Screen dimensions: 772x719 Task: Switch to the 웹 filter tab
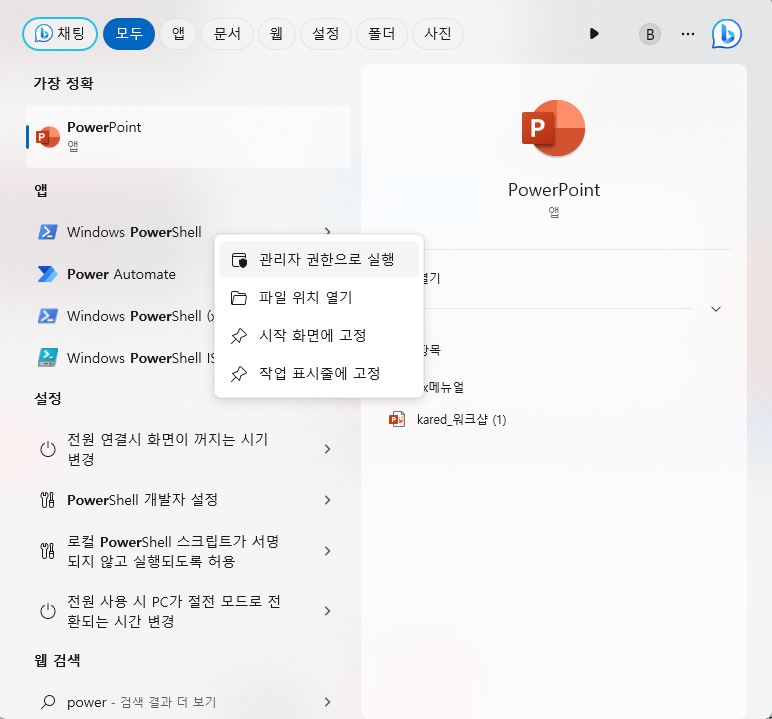point(276,34)
